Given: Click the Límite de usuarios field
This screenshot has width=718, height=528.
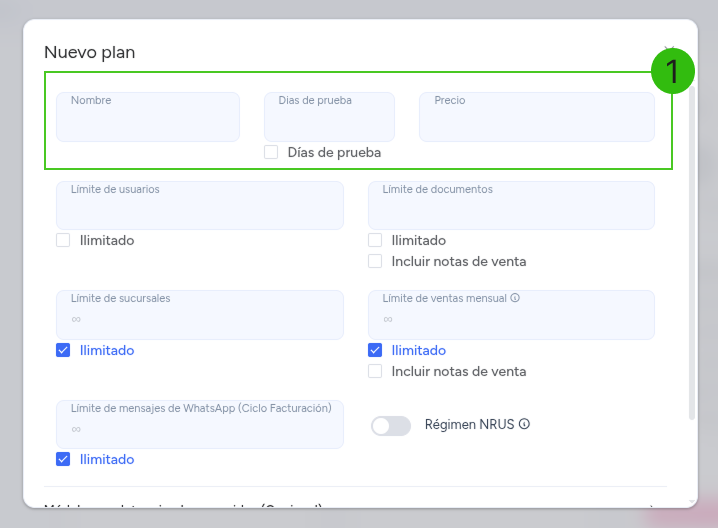Looking at the screenshot, I should coord(200,205).
